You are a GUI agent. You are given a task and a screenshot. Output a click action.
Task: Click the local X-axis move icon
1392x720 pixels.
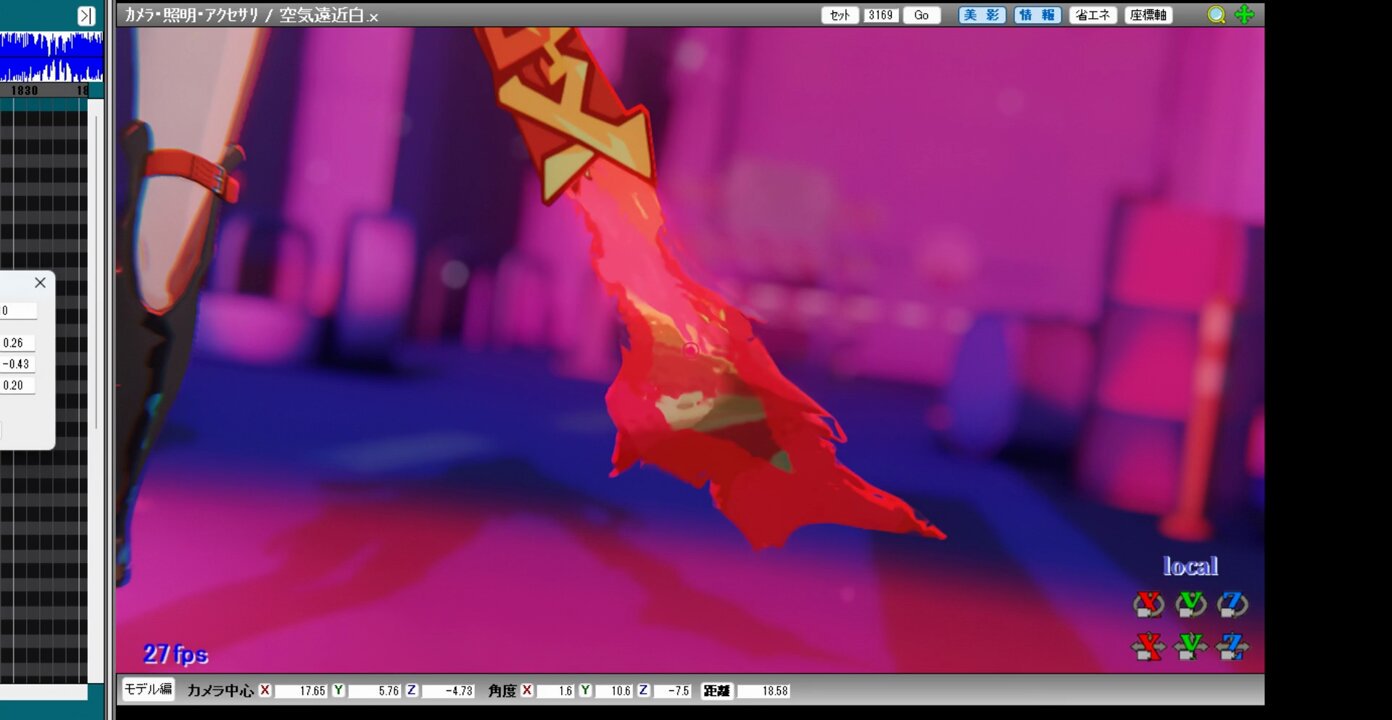1149,647
